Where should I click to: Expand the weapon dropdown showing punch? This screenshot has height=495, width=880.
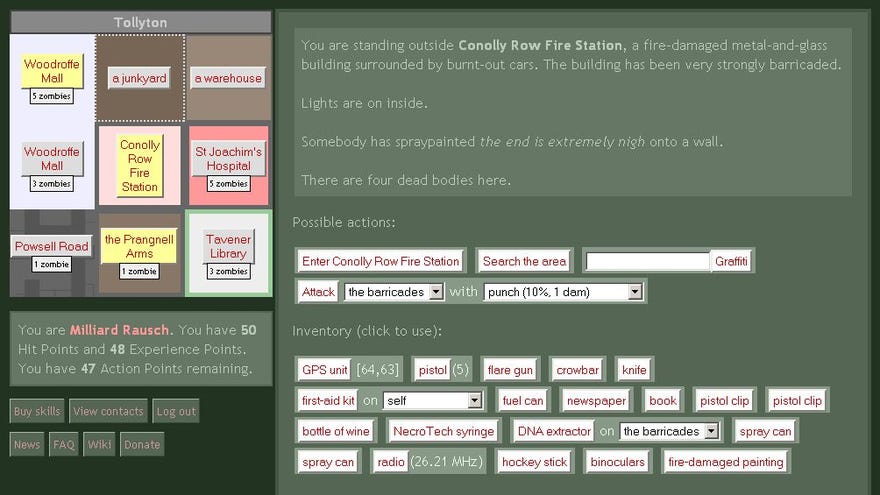(562, 292)
